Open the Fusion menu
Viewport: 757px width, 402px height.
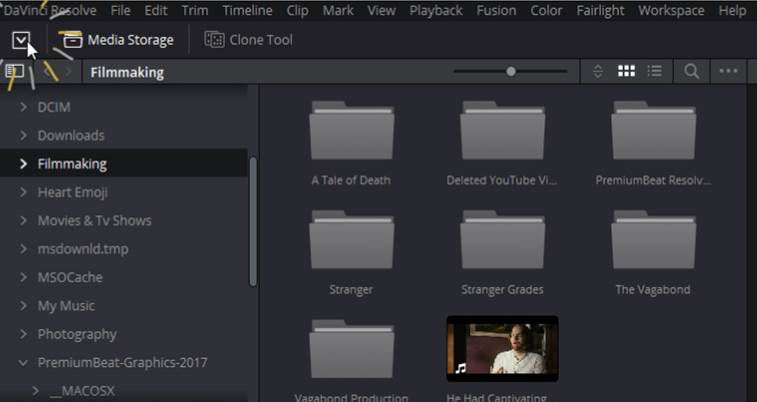[496, 10]
